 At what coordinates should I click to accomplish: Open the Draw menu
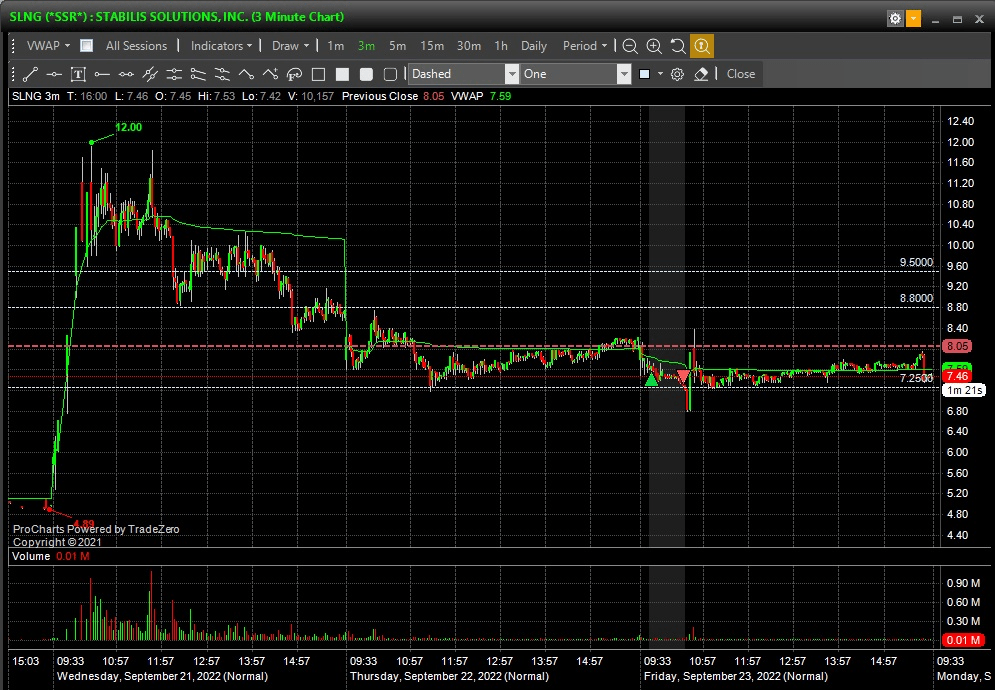pos(290,46)
